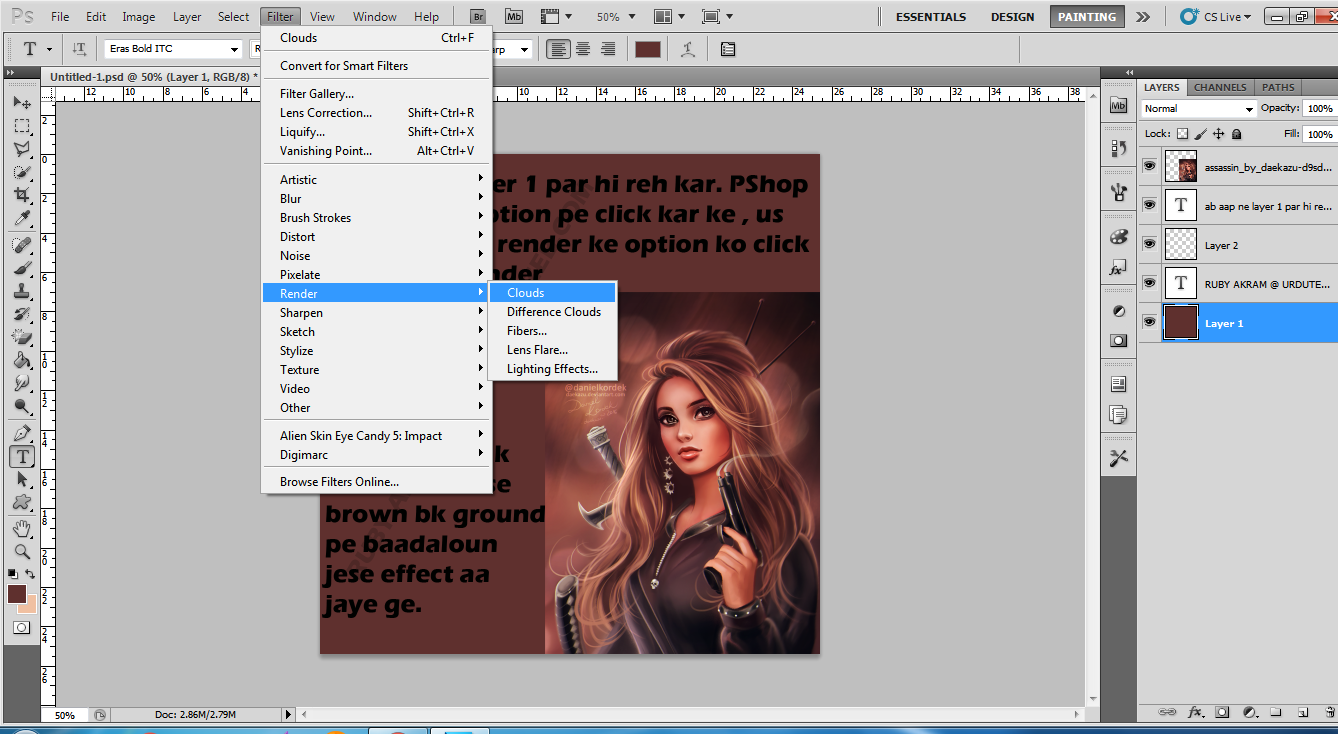Add a layer mask from Layers panel footer
This screenshot has width=1338, height=734.
(1222, 712)
